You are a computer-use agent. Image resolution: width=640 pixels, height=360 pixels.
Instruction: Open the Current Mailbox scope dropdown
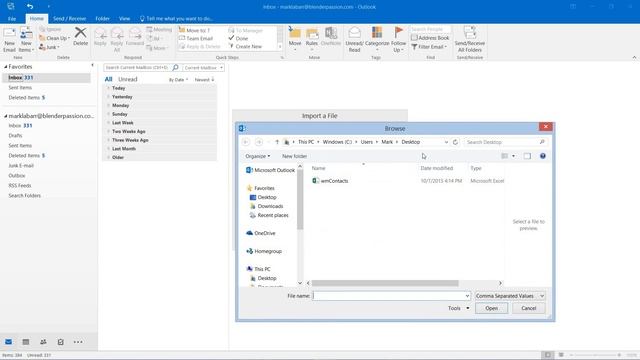(x=204, y=67)
